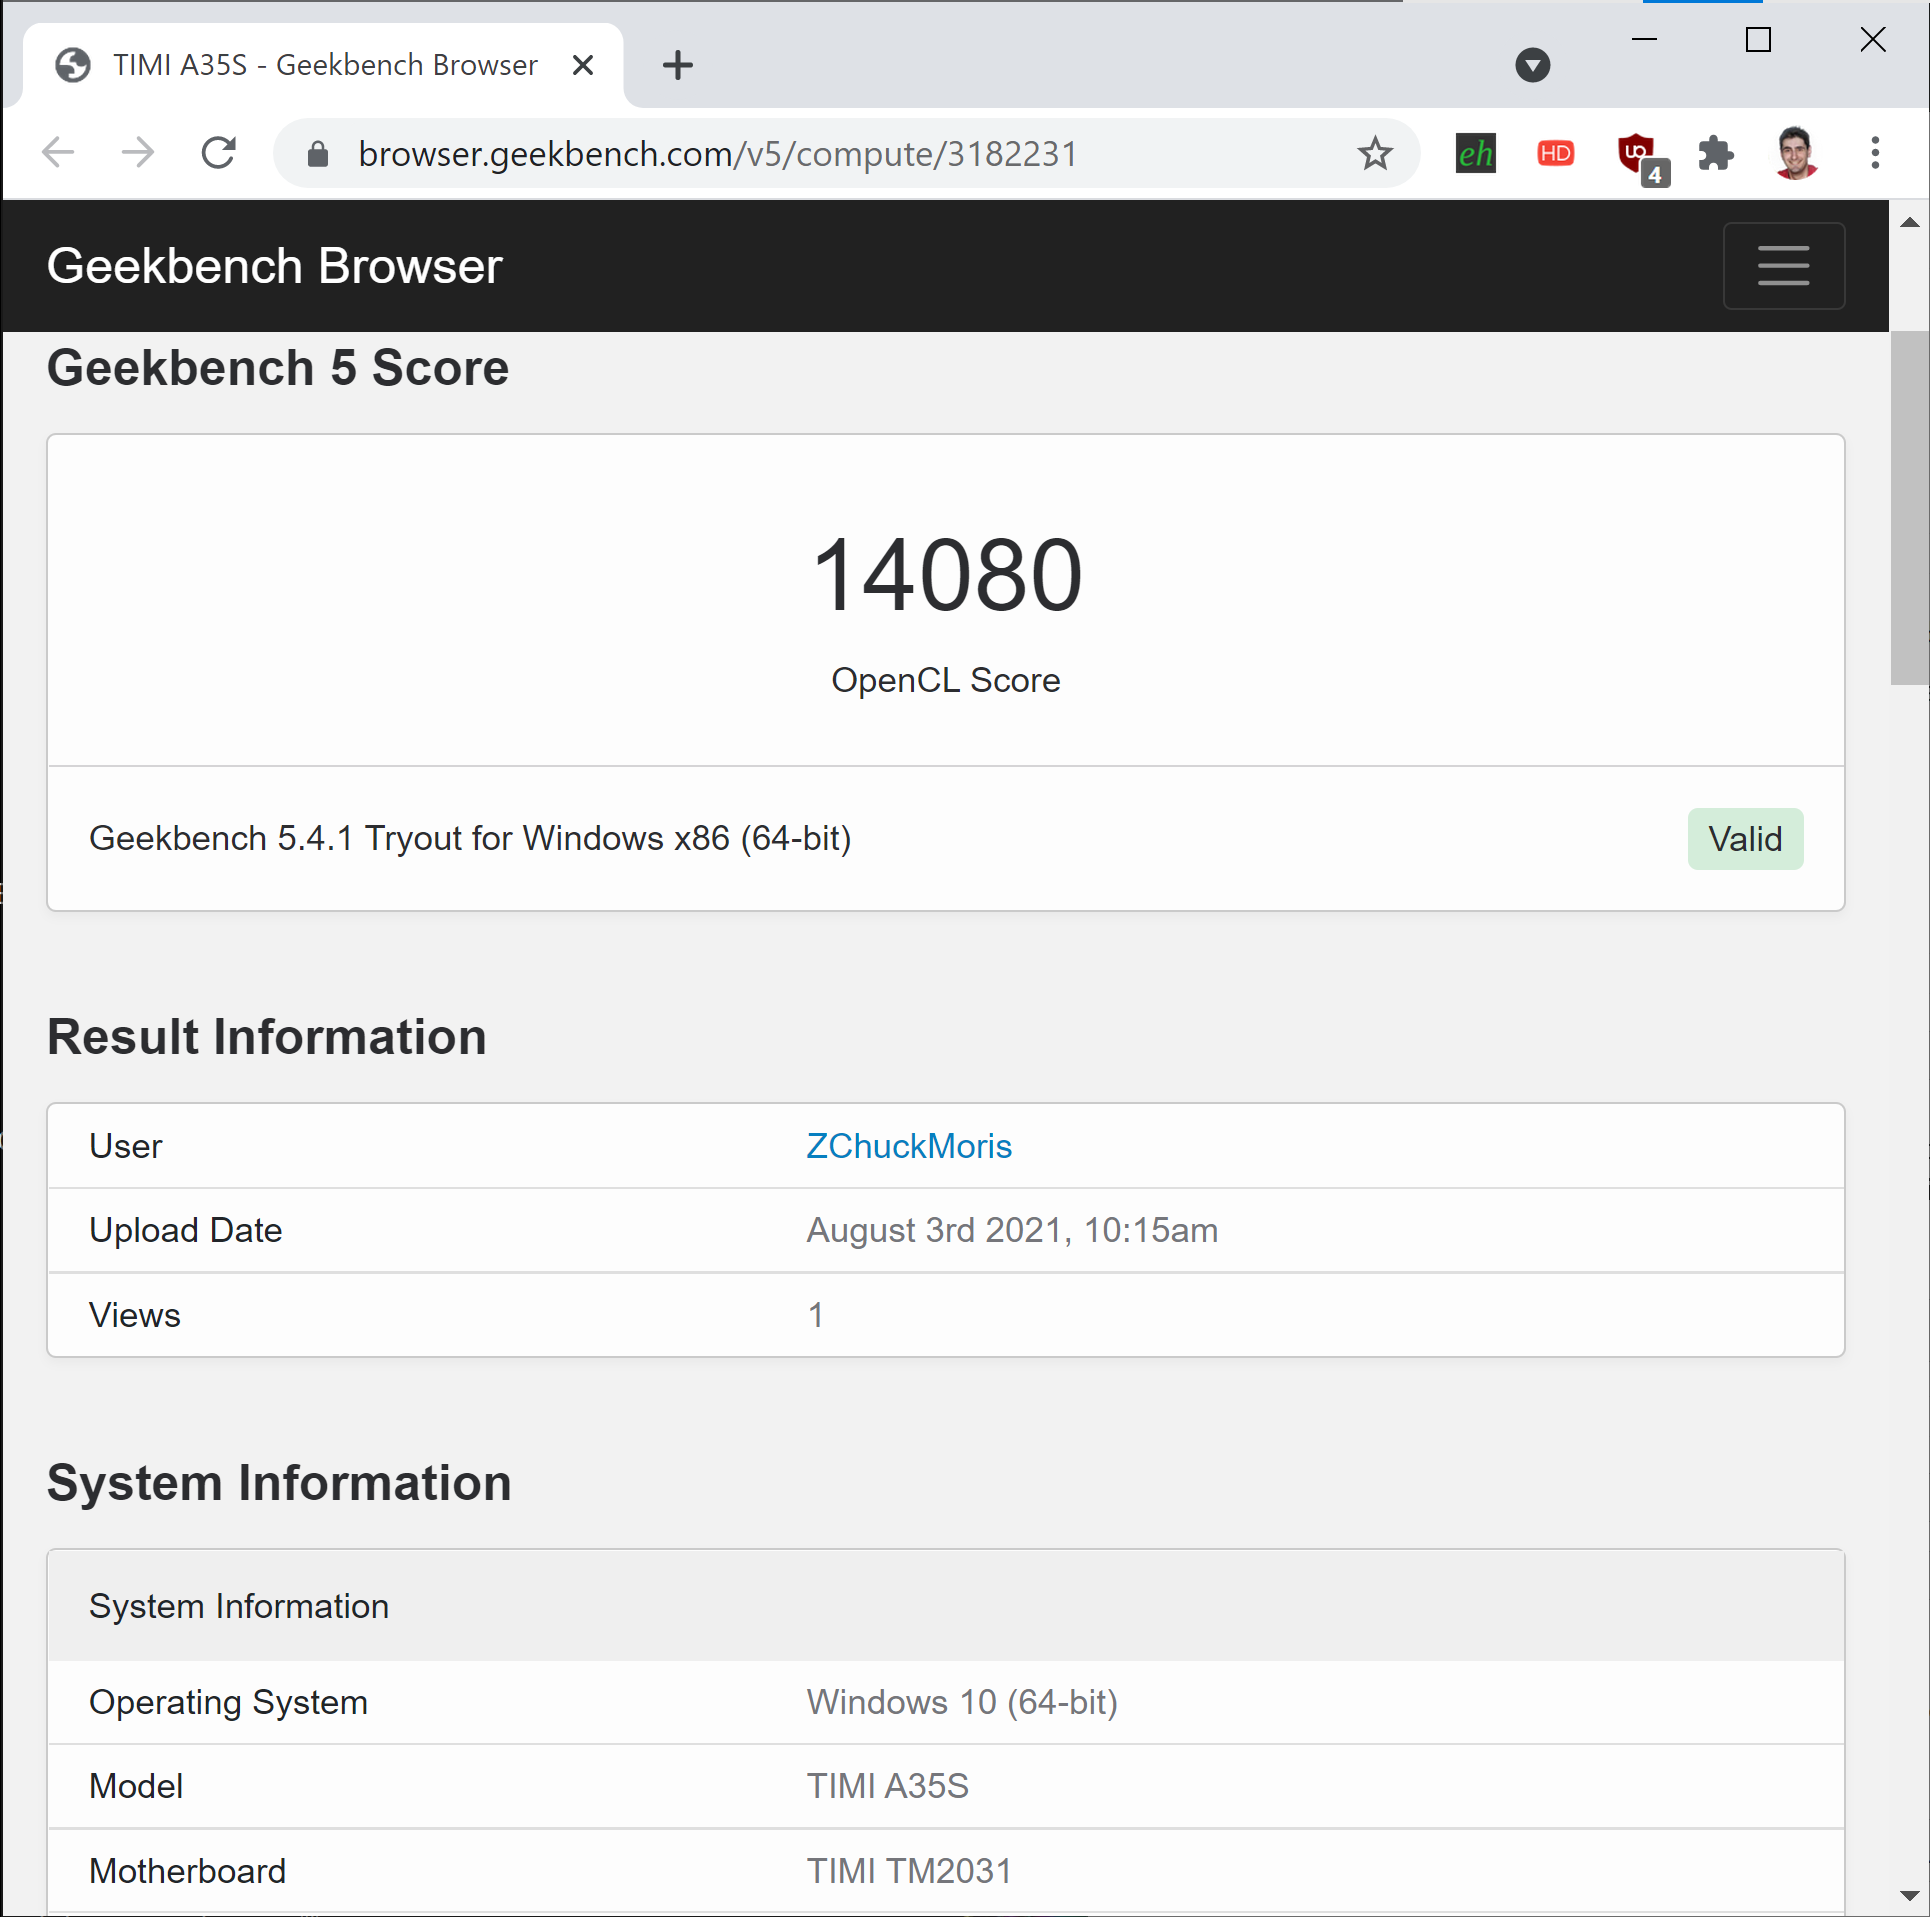Image resolution: width=1930 pixels, height=1917 pixels.
Task: Select the TIMI A35S Geekbench Browser tab
Action: tap(323, 66)
